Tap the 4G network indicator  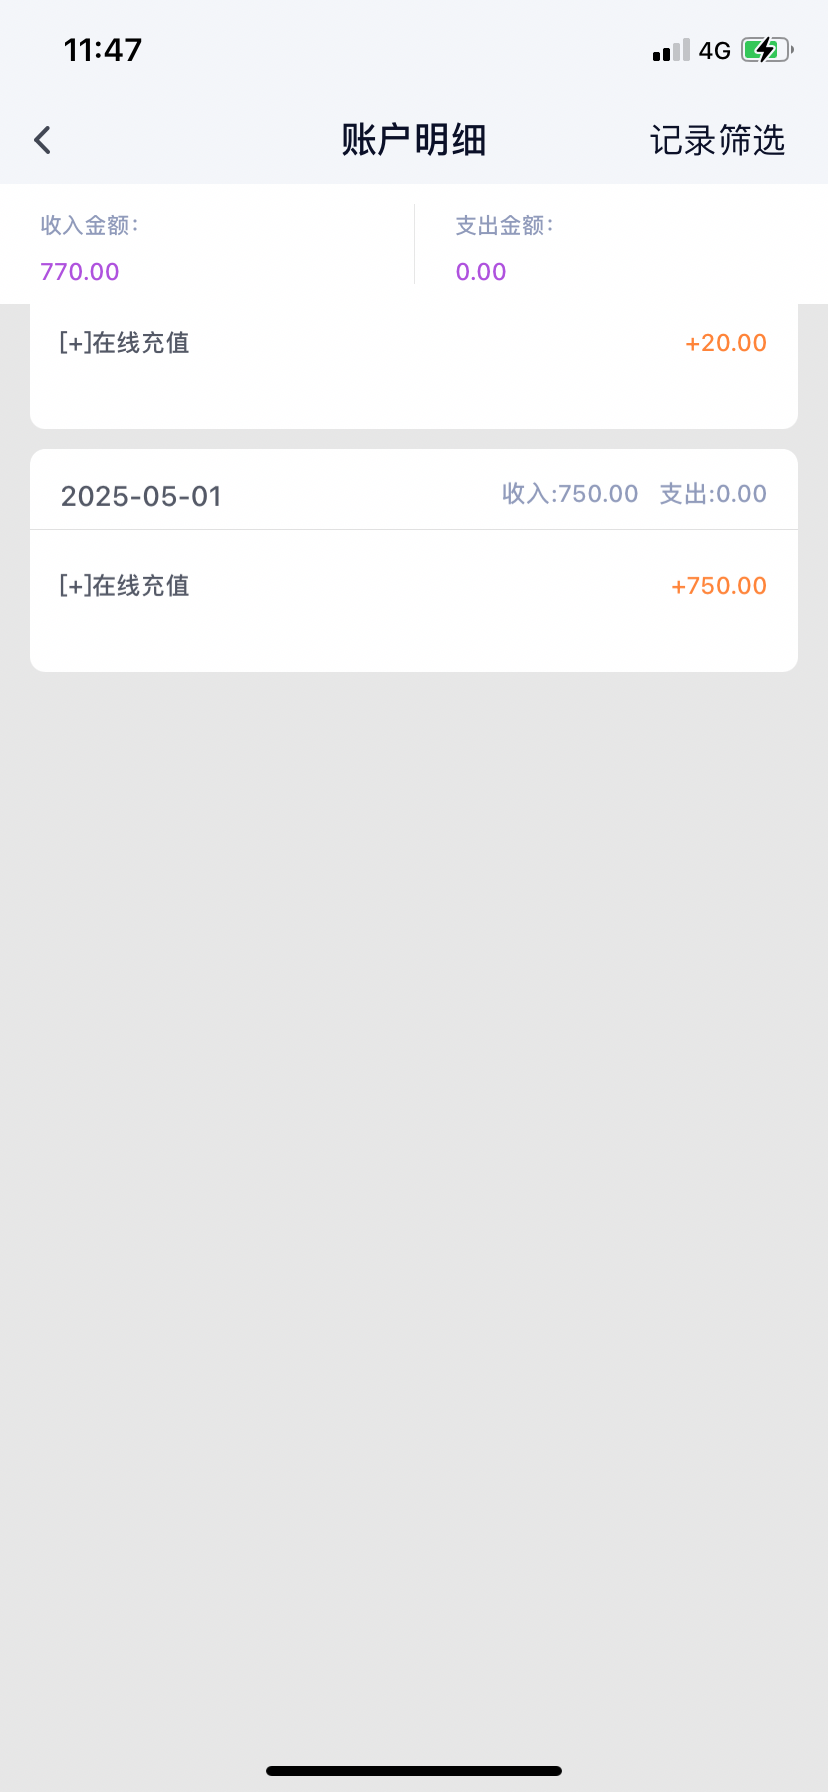(x=714, y=50)
